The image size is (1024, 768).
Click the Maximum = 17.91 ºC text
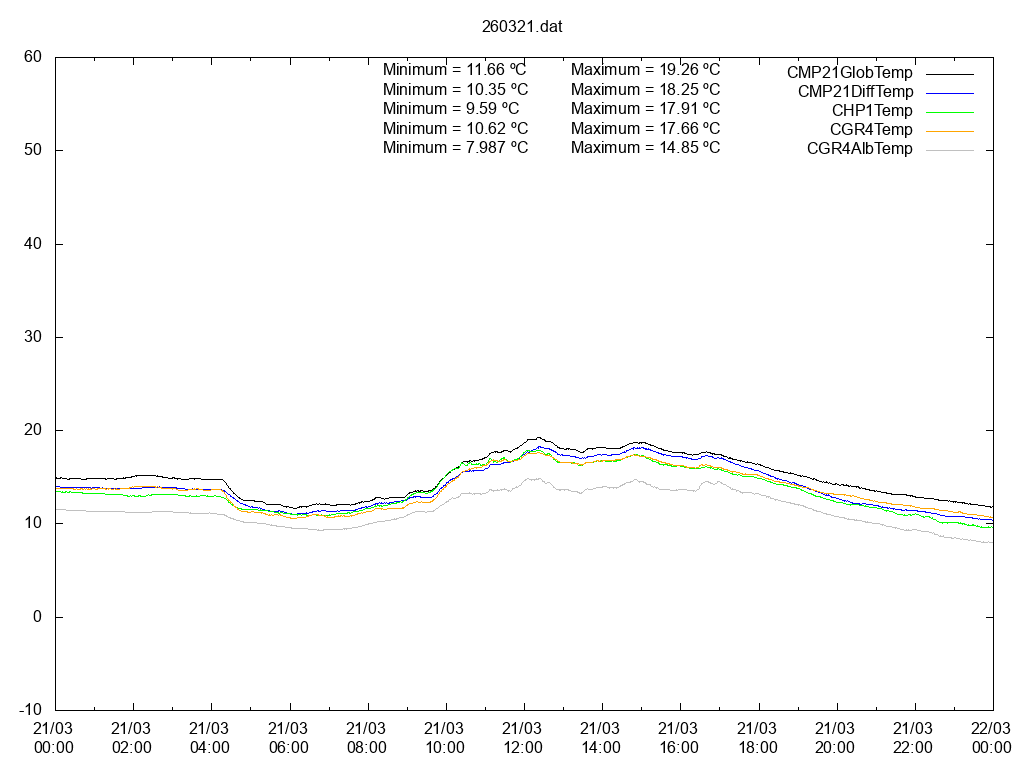click(645, 108)
